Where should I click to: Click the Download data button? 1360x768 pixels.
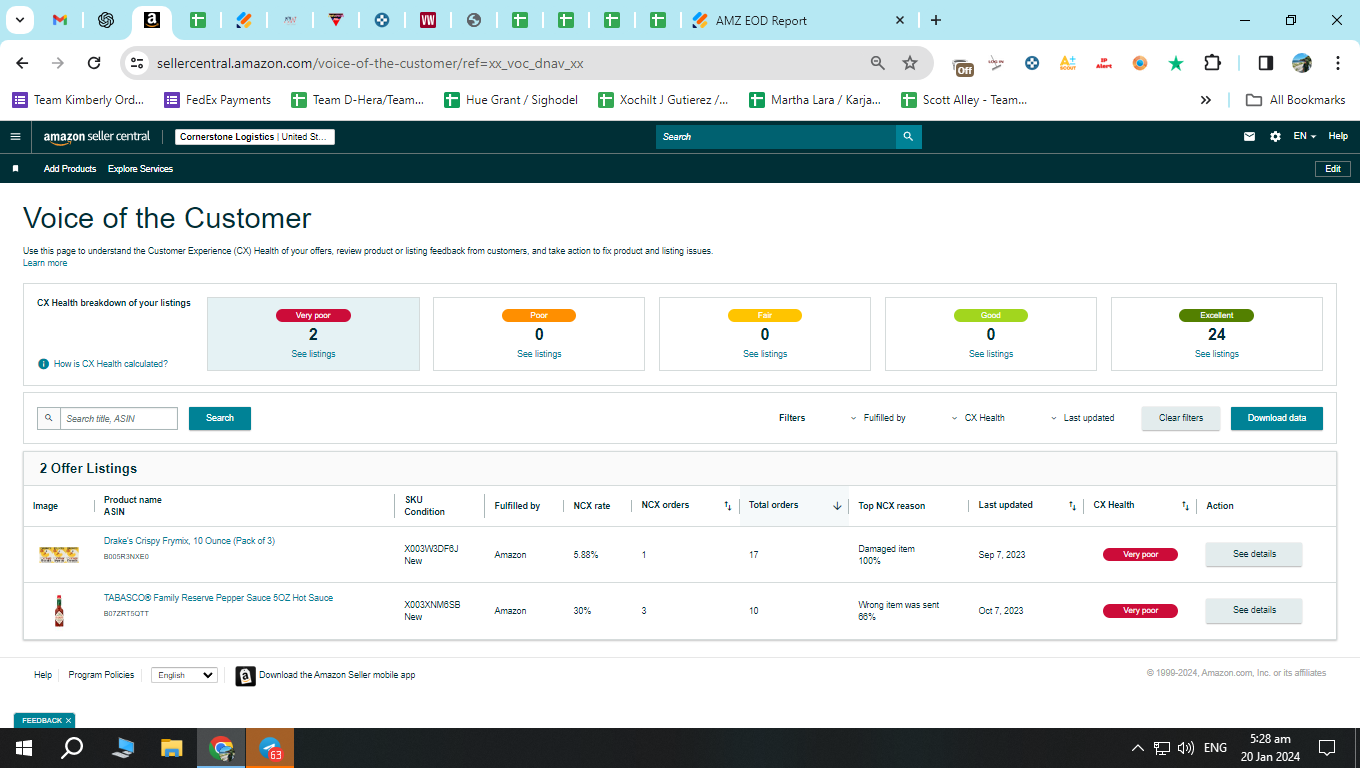[x=1277, y=418]
